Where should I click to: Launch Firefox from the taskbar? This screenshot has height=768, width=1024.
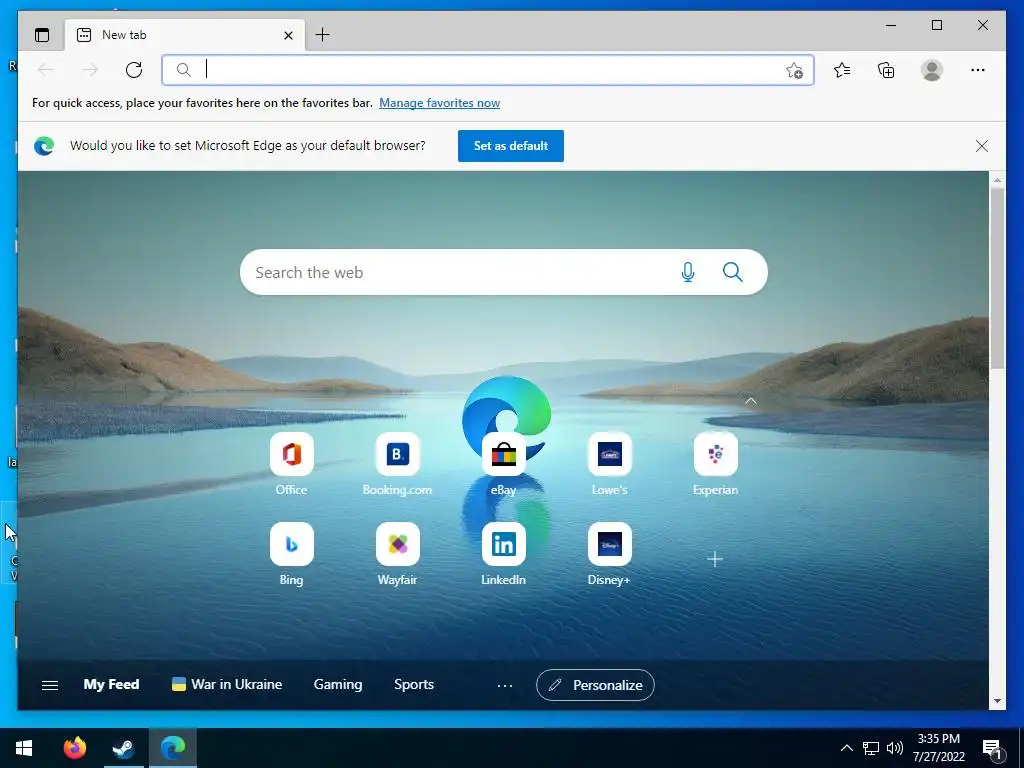click(74, 748)
